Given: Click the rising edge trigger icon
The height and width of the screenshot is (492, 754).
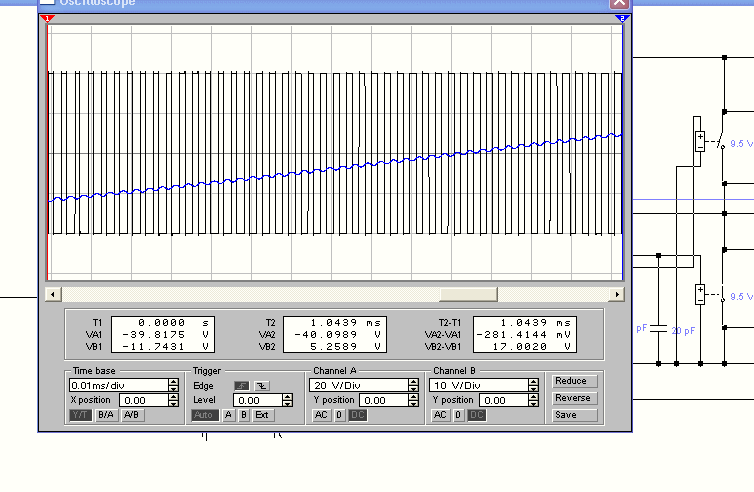Looking at the screenshot, I should click(x=241, y=386).
